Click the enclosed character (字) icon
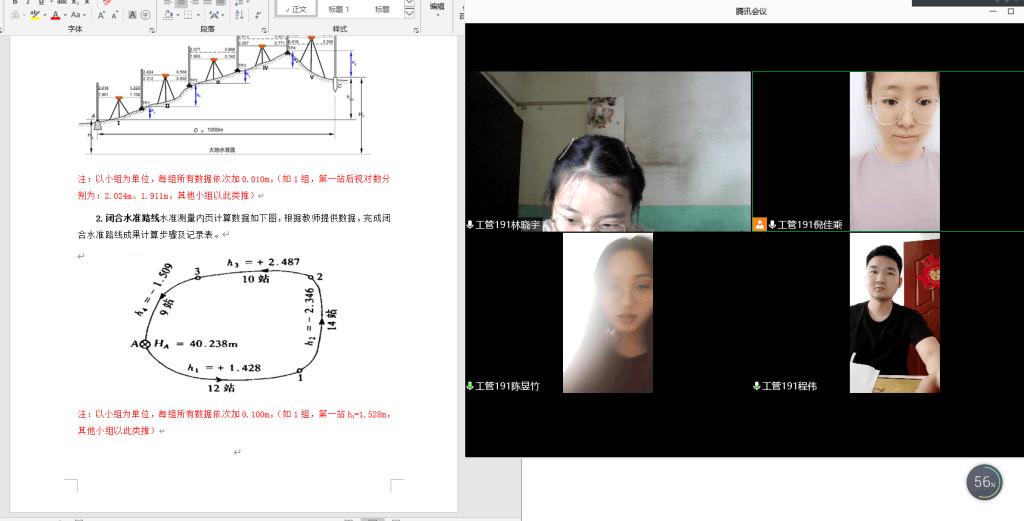Screen dimensions: 1024x521 145,15
